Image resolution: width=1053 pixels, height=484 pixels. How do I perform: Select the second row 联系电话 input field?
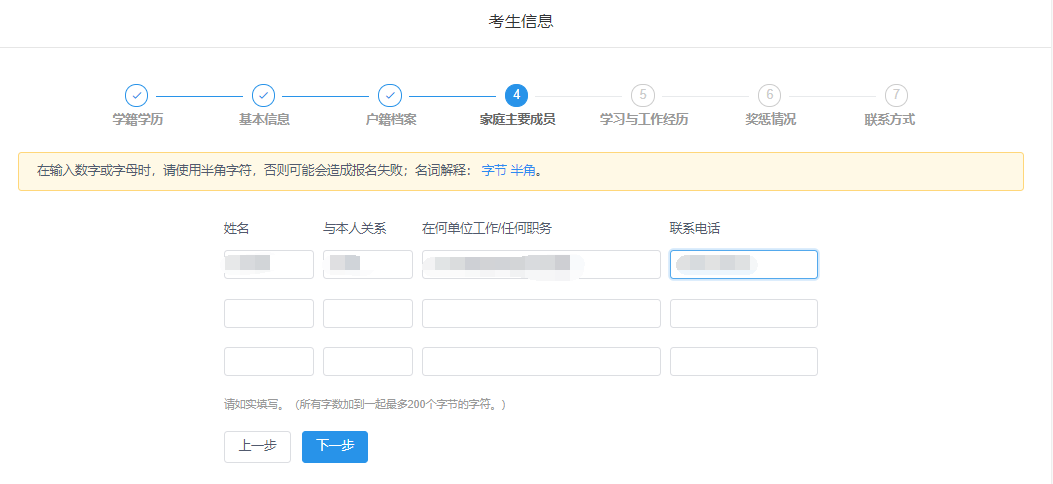(743, 313)
